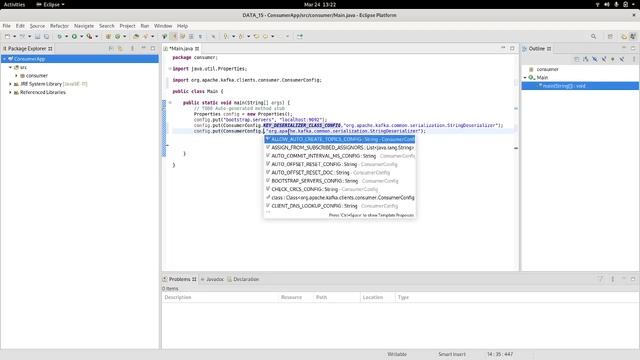Open the Project menu
This screenshot has height=360, width=640.
[127, 26]
